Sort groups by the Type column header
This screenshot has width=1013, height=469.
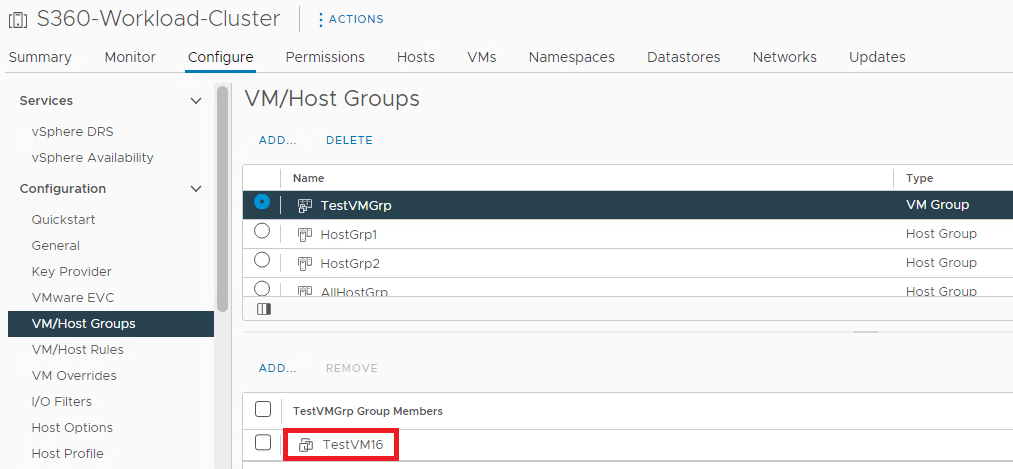pyautogui.click(x=919, y=178)
